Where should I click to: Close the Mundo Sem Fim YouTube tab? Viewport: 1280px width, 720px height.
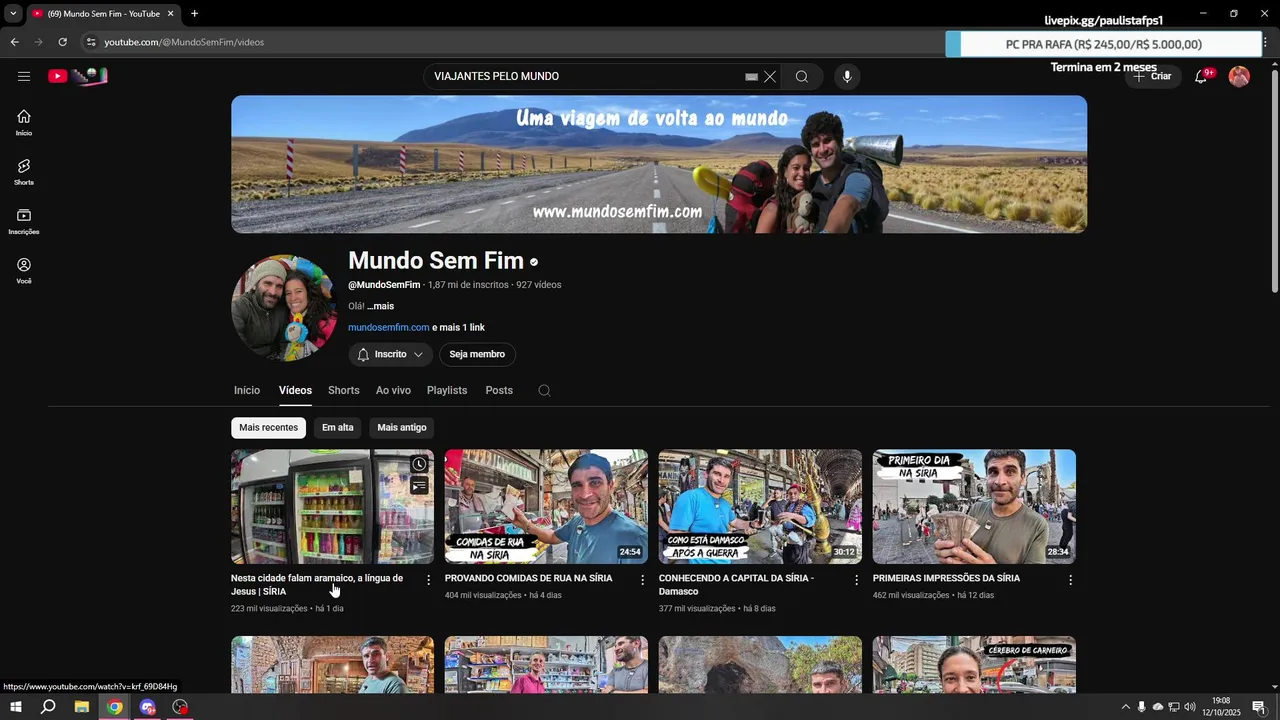[170, 14]
